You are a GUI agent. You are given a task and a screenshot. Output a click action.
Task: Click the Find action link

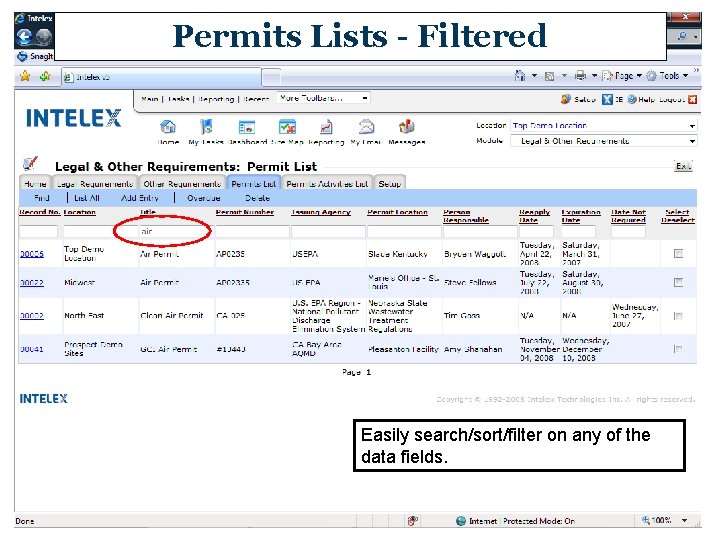[42, 198]
